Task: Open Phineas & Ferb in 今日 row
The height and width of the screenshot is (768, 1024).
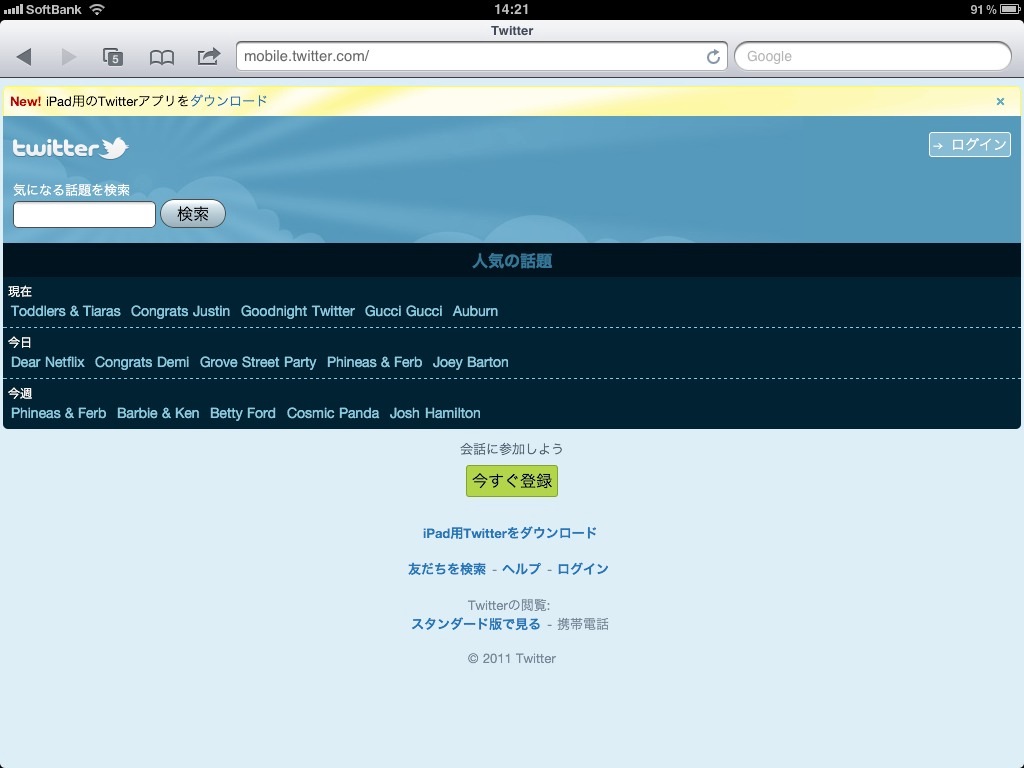Action: 374,362
